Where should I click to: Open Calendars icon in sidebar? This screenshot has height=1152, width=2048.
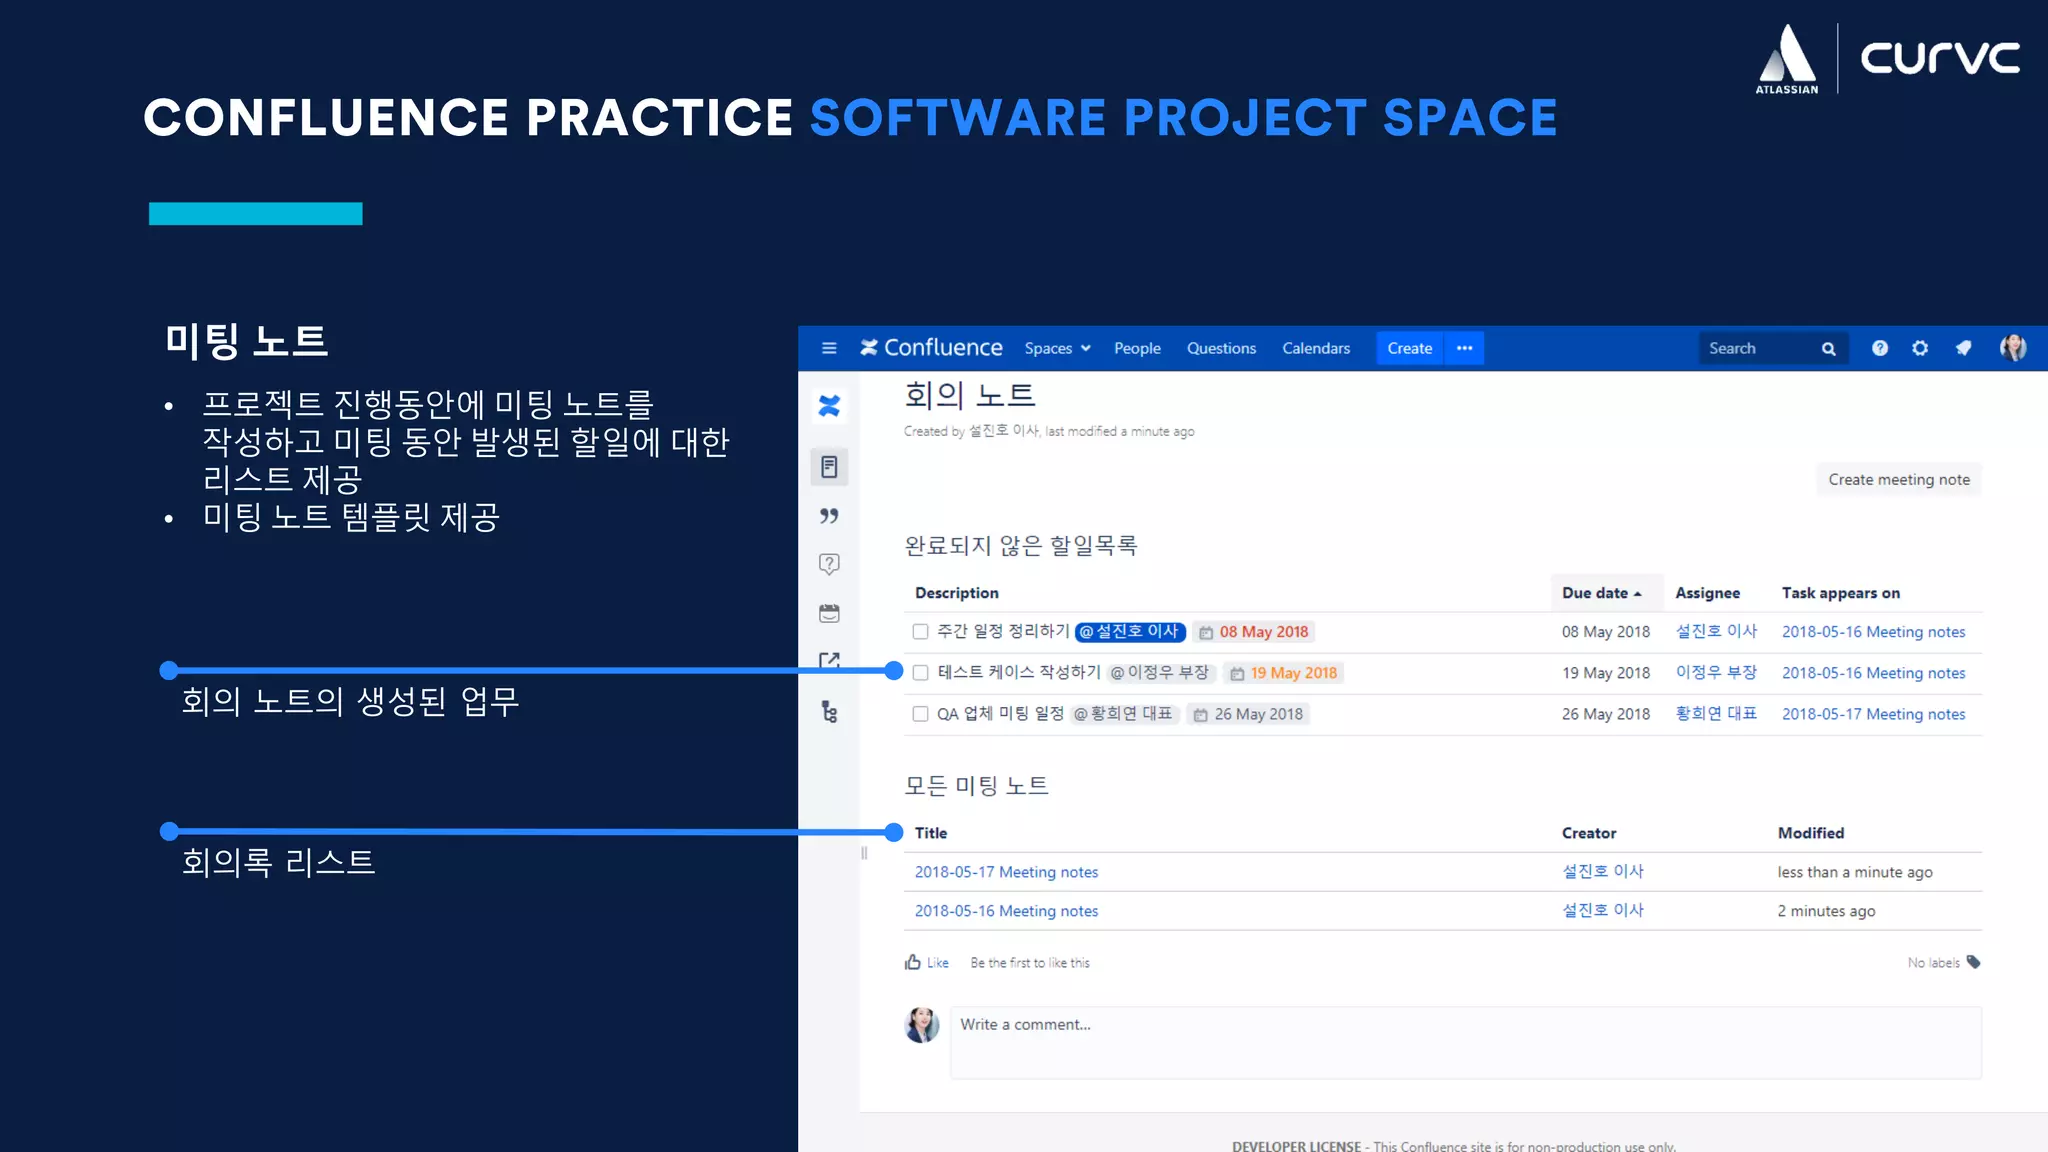829,613
